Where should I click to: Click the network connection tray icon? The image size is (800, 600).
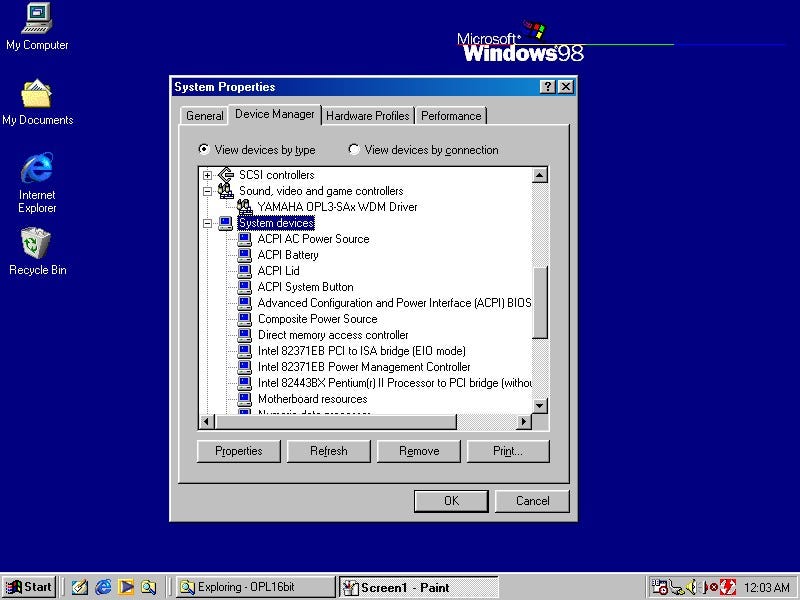pos(677,587)
